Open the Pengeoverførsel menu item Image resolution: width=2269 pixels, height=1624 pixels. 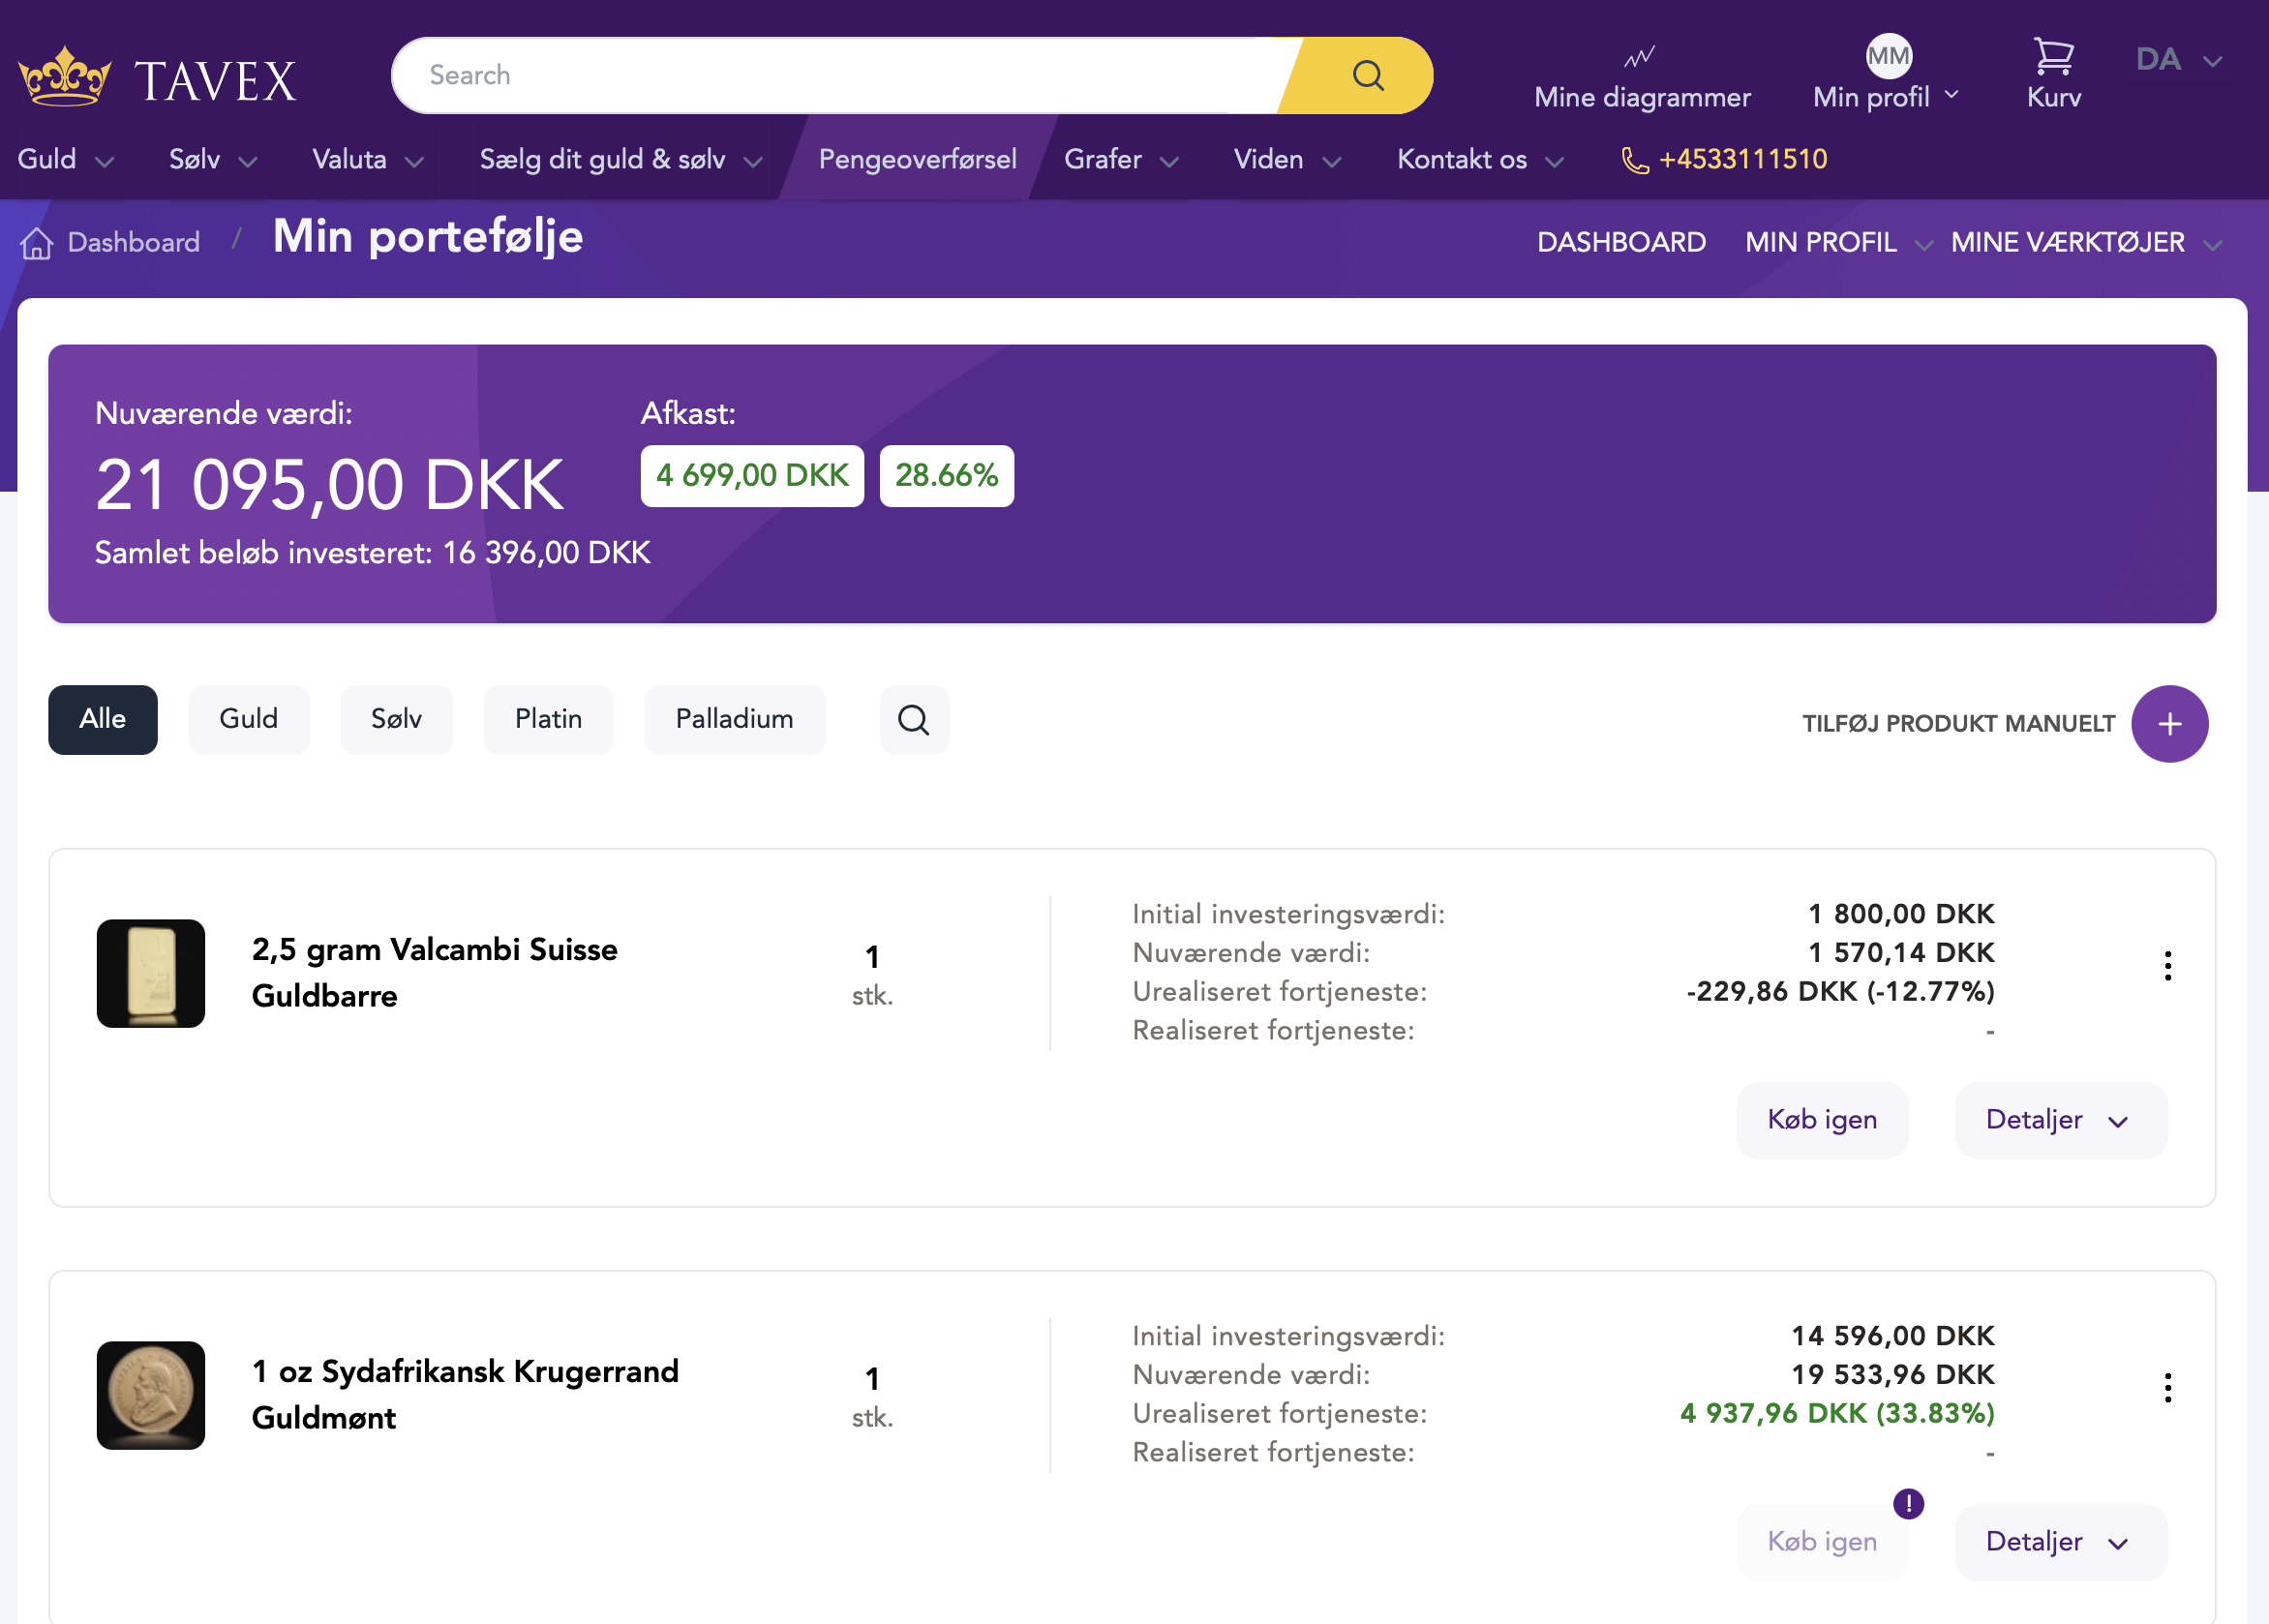click(917, 159)
